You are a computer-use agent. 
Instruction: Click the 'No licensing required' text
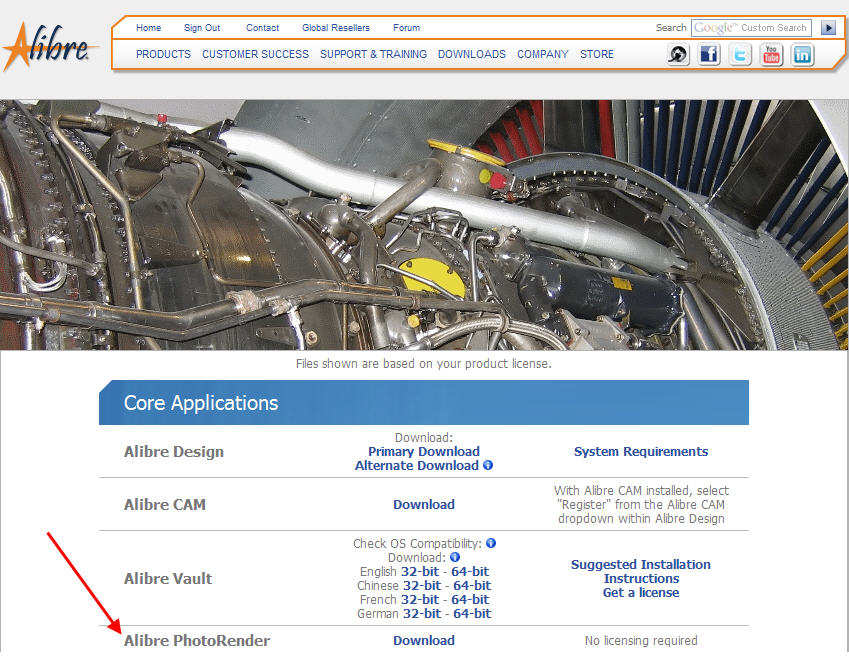pyautogui.click(x=641, y=641)
